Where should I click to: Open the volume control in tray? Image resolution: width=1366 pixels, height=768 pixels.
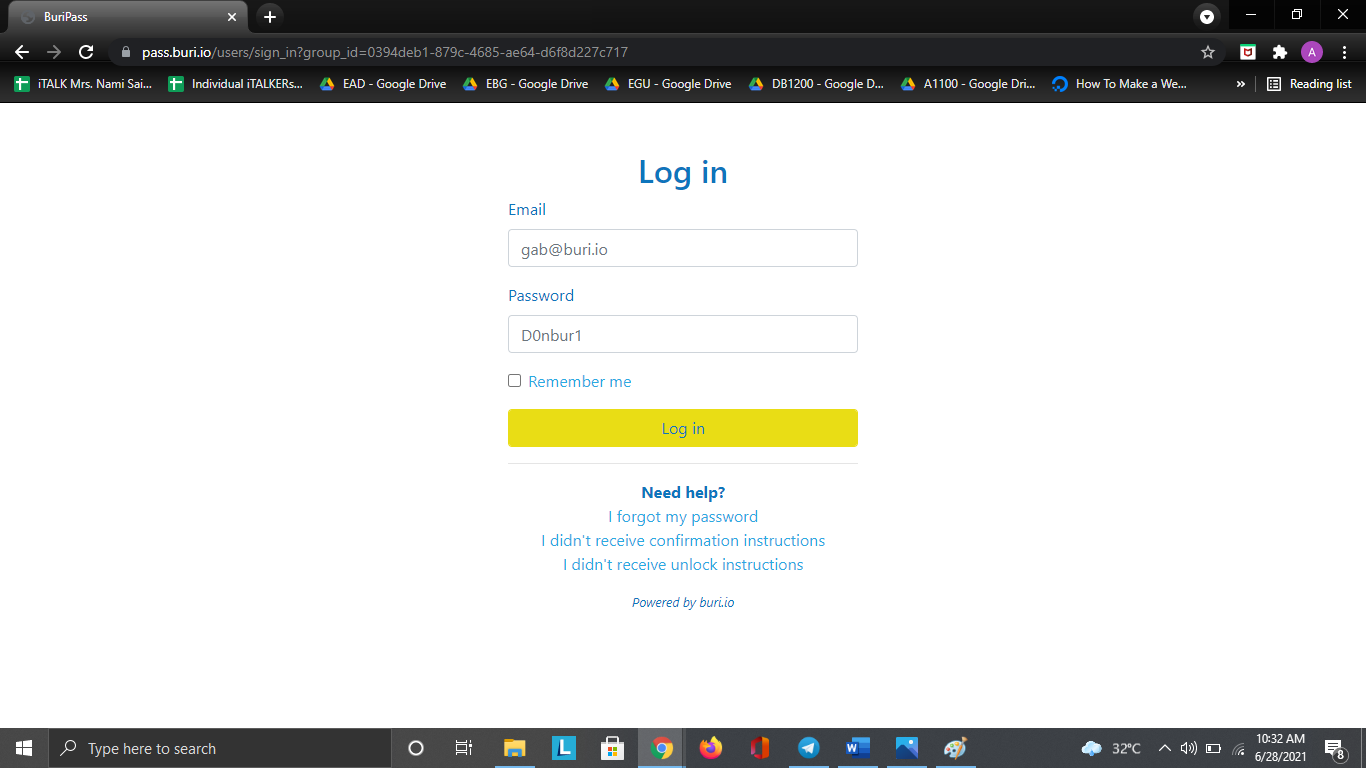(1189, 748)
